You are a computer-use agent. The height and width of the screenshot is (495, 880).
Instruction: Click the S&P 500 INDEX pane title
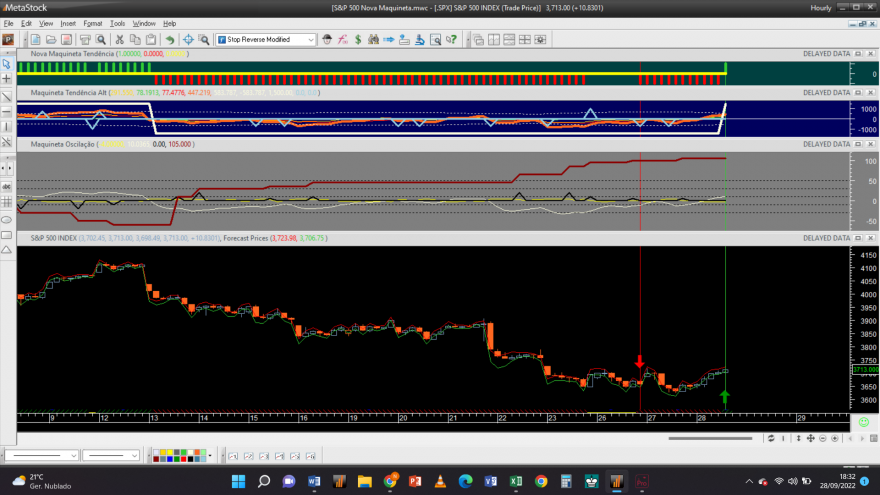click(53, 238)
